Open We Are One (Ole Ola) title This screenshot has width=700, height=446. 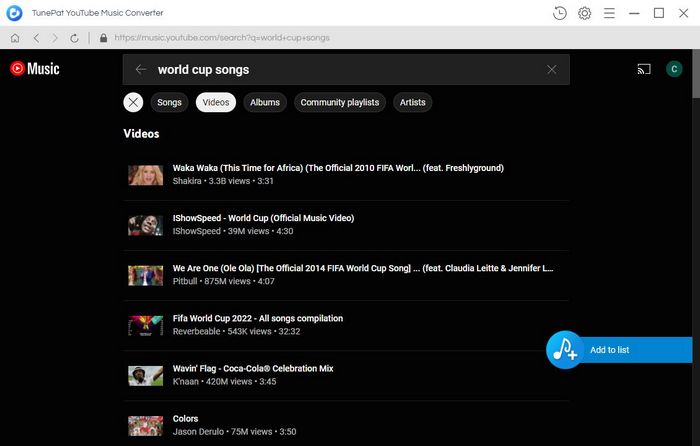pos(363,268)
